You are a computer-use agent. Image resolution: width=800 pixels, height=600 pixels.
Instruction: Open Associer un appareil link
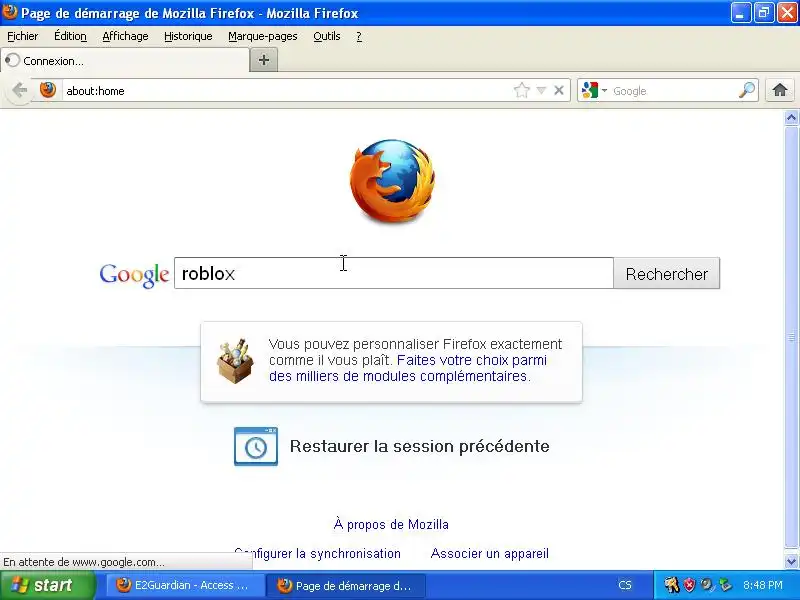[490, 554]
